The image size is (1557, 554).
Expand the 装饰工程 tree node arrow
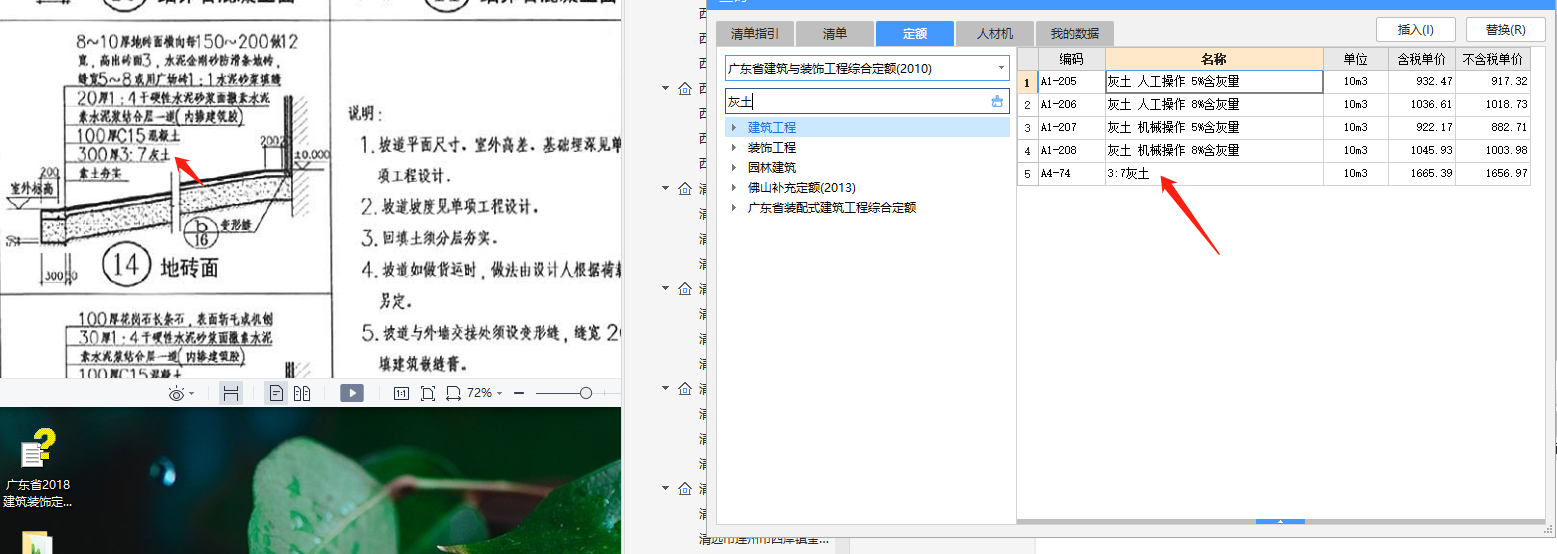[x=734, y=148]
